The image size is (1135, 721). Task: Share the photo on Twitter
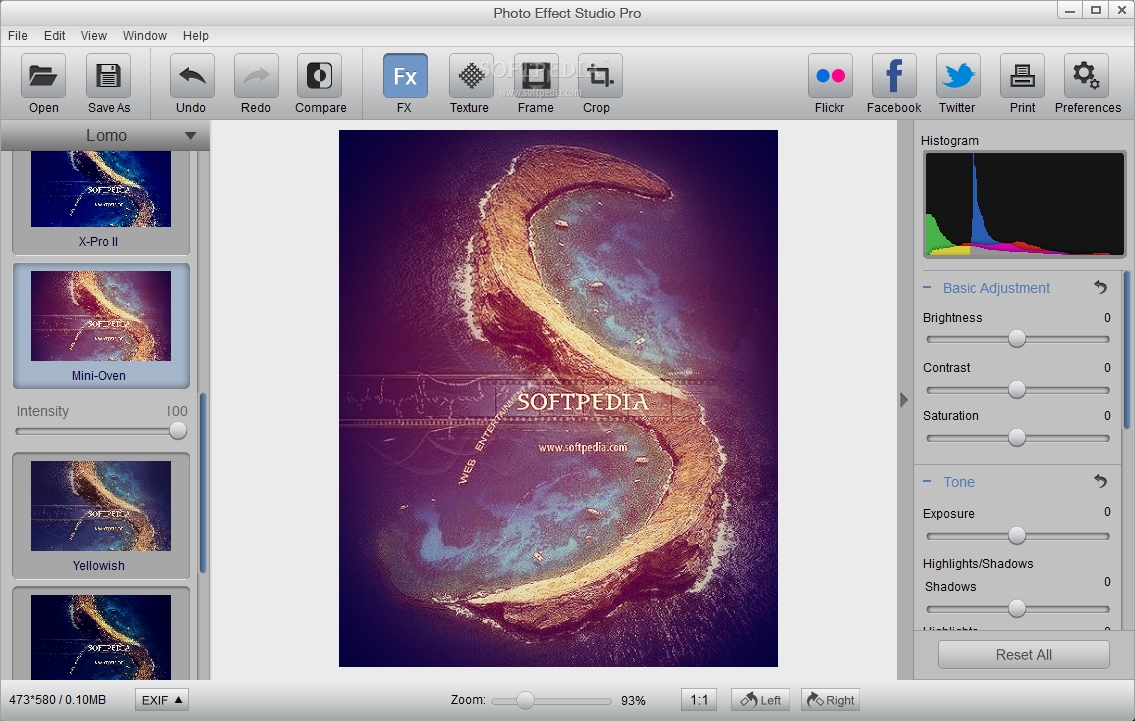958,75
